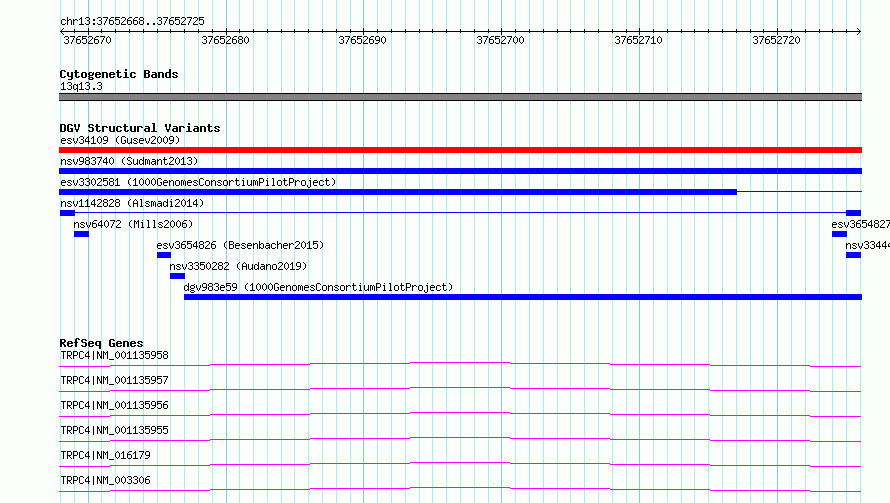The width and height of the screenshot is (890, 503).
Task: Click the magenta NM_001135958 intron line
Action: pyautogui.click(x=460, y=364)
